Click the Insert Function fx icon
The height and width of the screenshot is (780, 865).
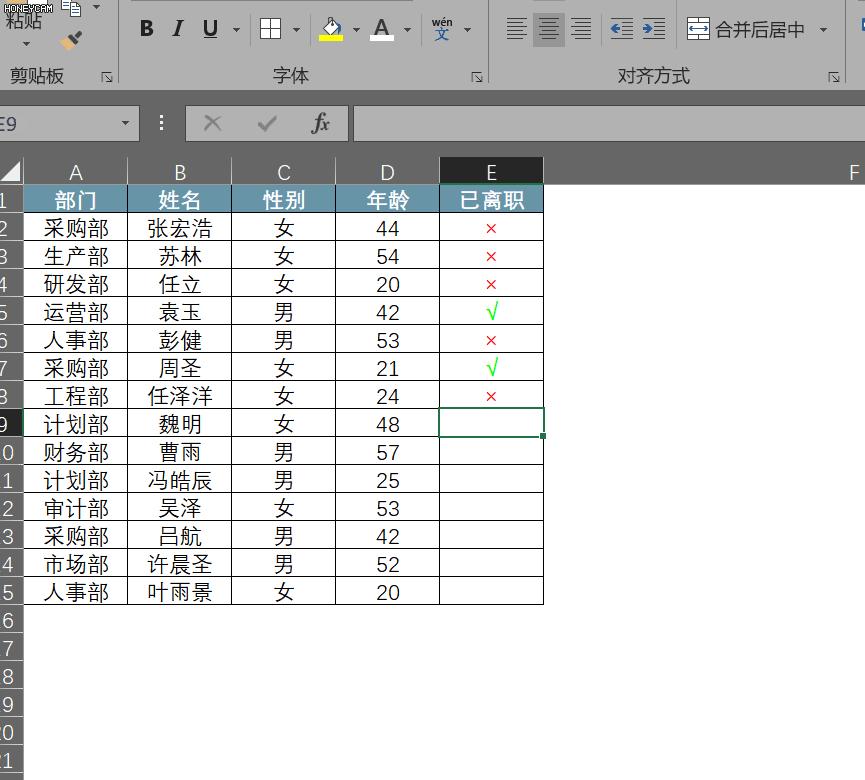(x=320, y=124)
